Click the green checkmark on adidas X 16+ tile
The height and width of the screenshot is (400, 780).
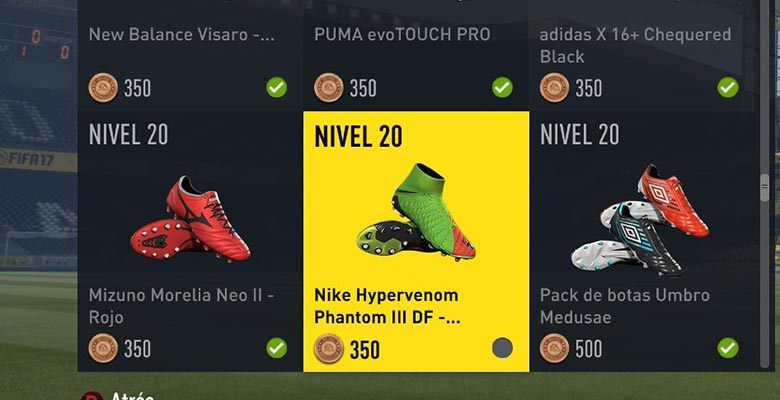tap(728, 88)
